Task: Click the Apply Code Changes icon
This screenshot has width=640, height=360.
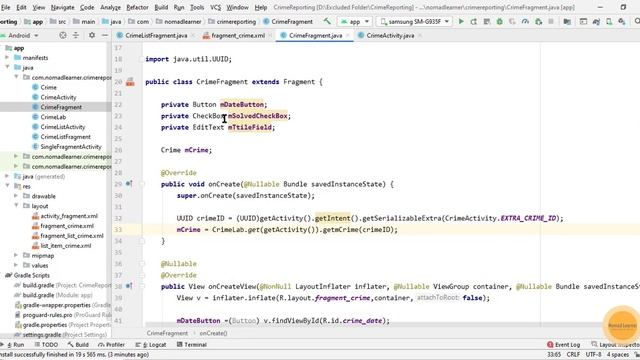Action: 487,21
